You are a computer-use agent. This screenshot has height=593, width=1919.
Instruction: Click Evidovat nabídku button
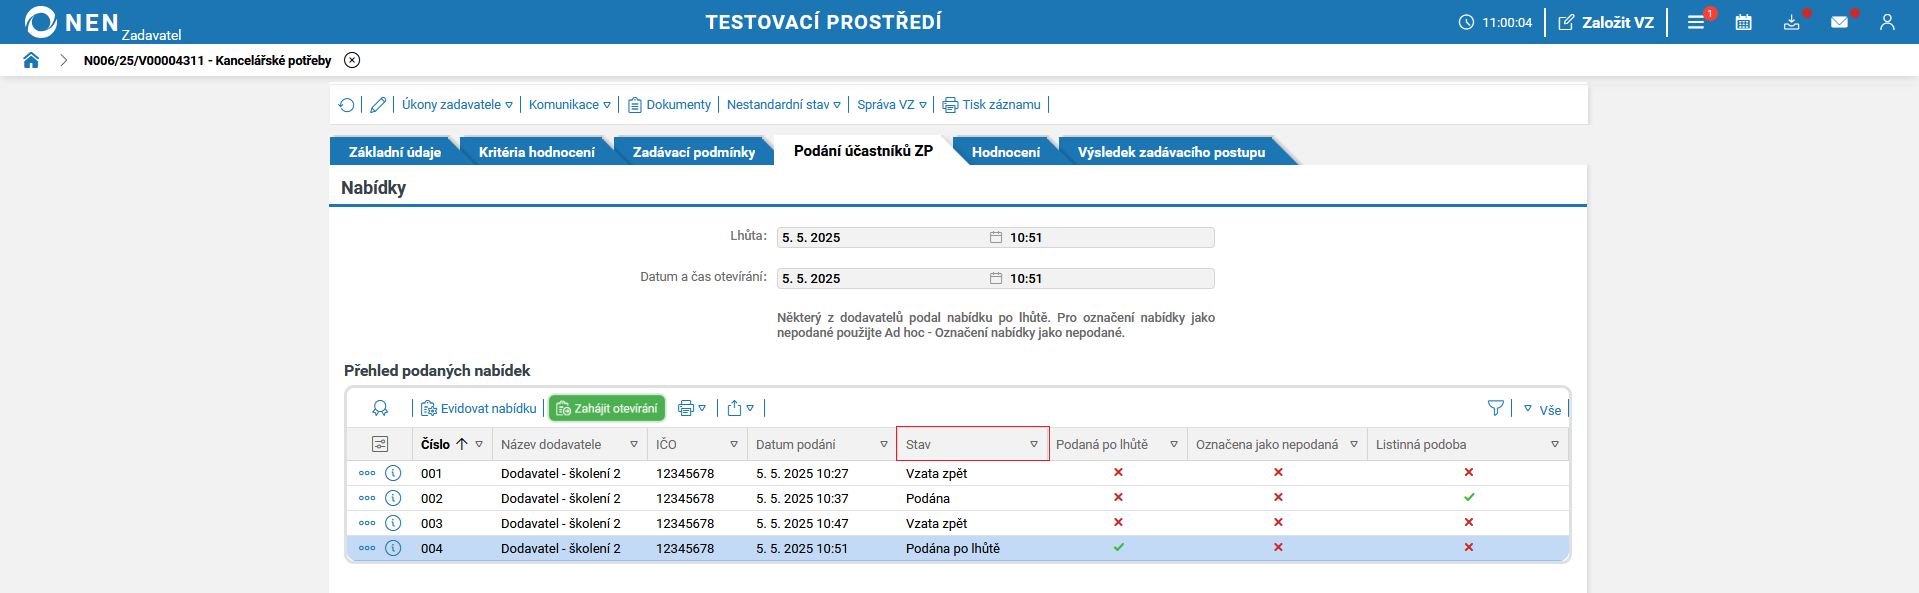pos(479,408)
